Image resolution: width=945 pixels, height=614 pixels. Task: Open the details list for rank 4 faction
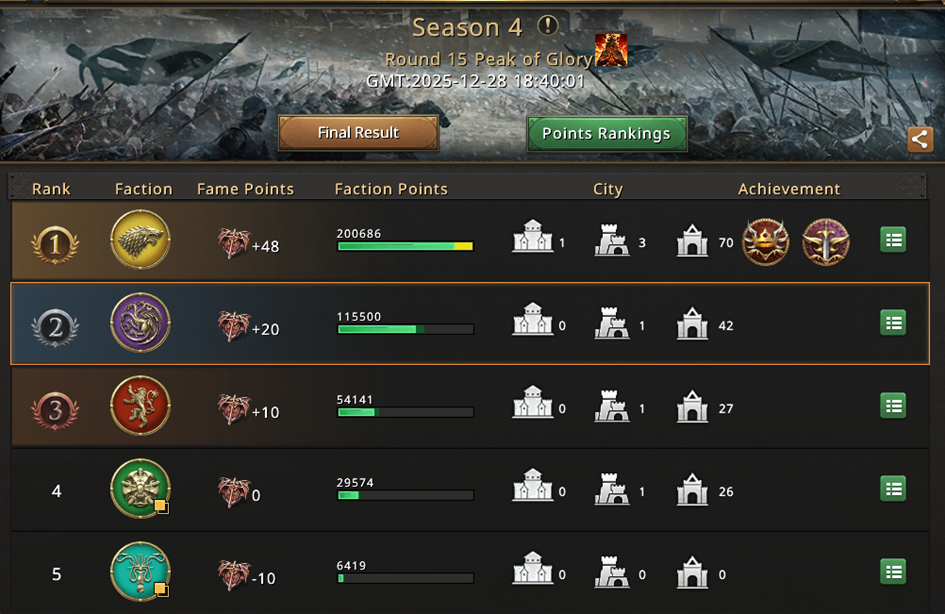pyautogui.click(x=893, y=488)
